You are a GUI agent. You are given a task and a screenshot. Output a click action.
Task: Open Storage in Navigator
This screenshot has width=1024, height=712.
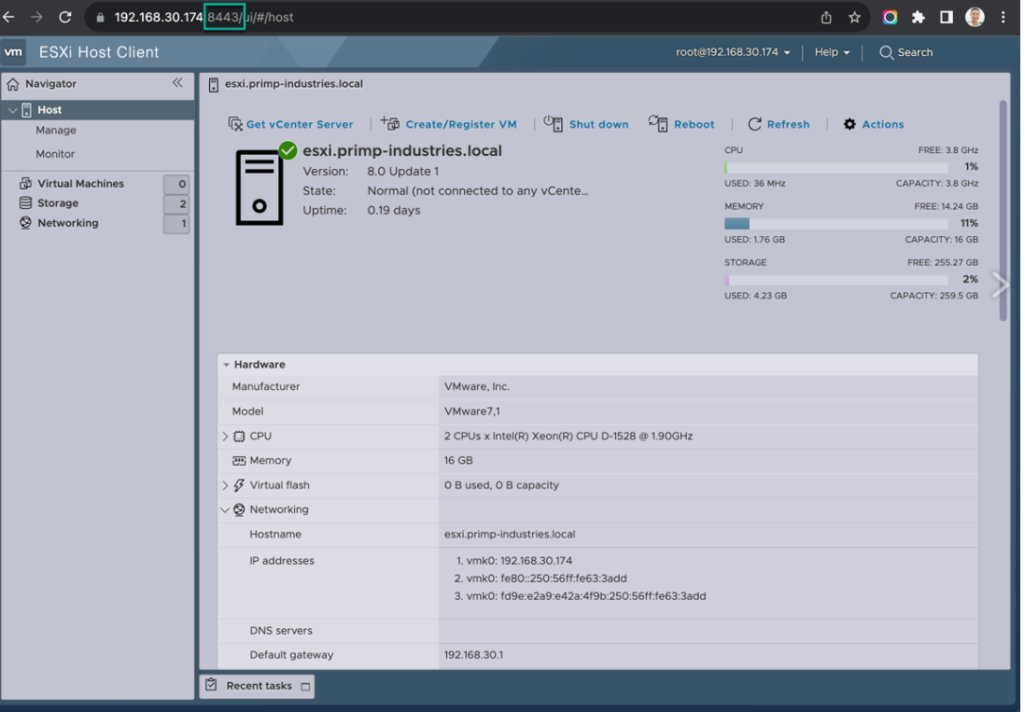(x=57, y=203)
